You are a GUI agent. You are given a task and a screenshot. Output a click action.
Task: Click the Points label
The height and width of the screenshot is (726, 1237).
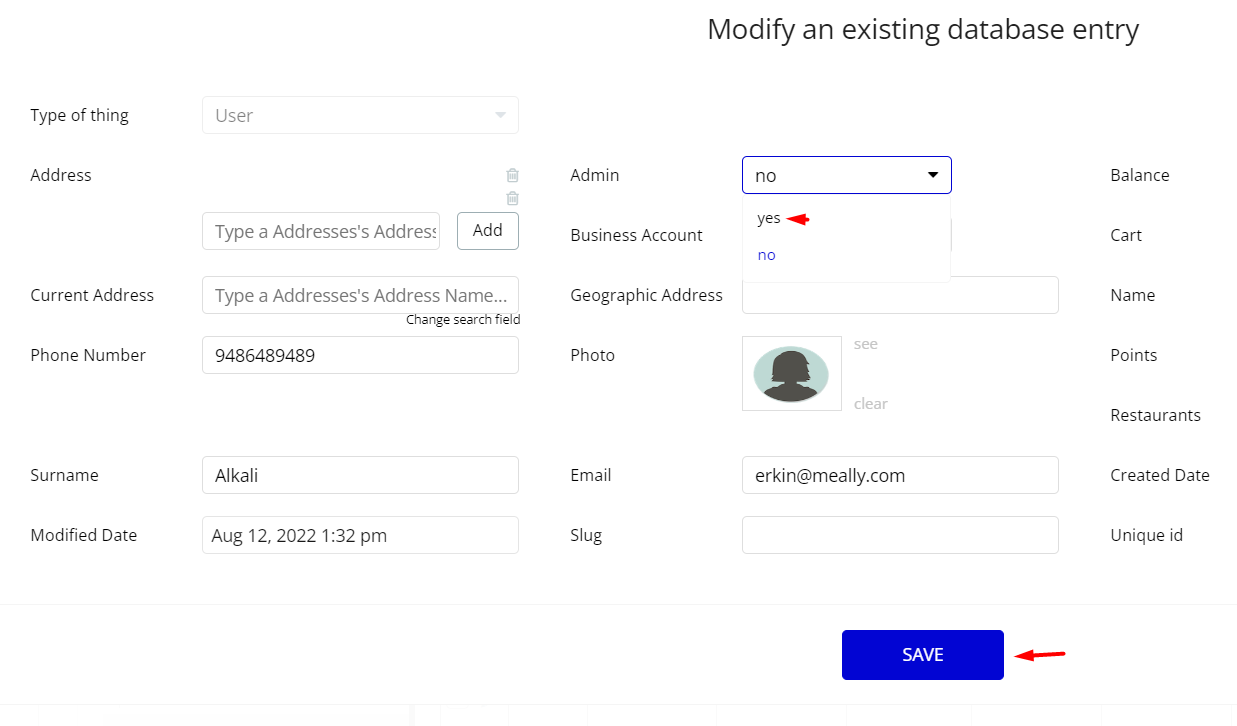[x=1134, y=355]
